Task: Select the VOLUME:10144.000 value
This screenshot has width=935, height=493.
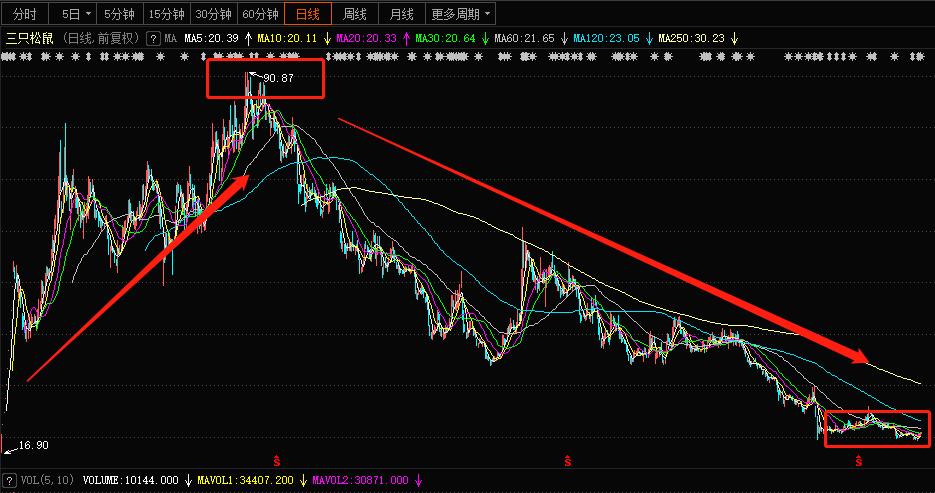Action: click(131, 480)
